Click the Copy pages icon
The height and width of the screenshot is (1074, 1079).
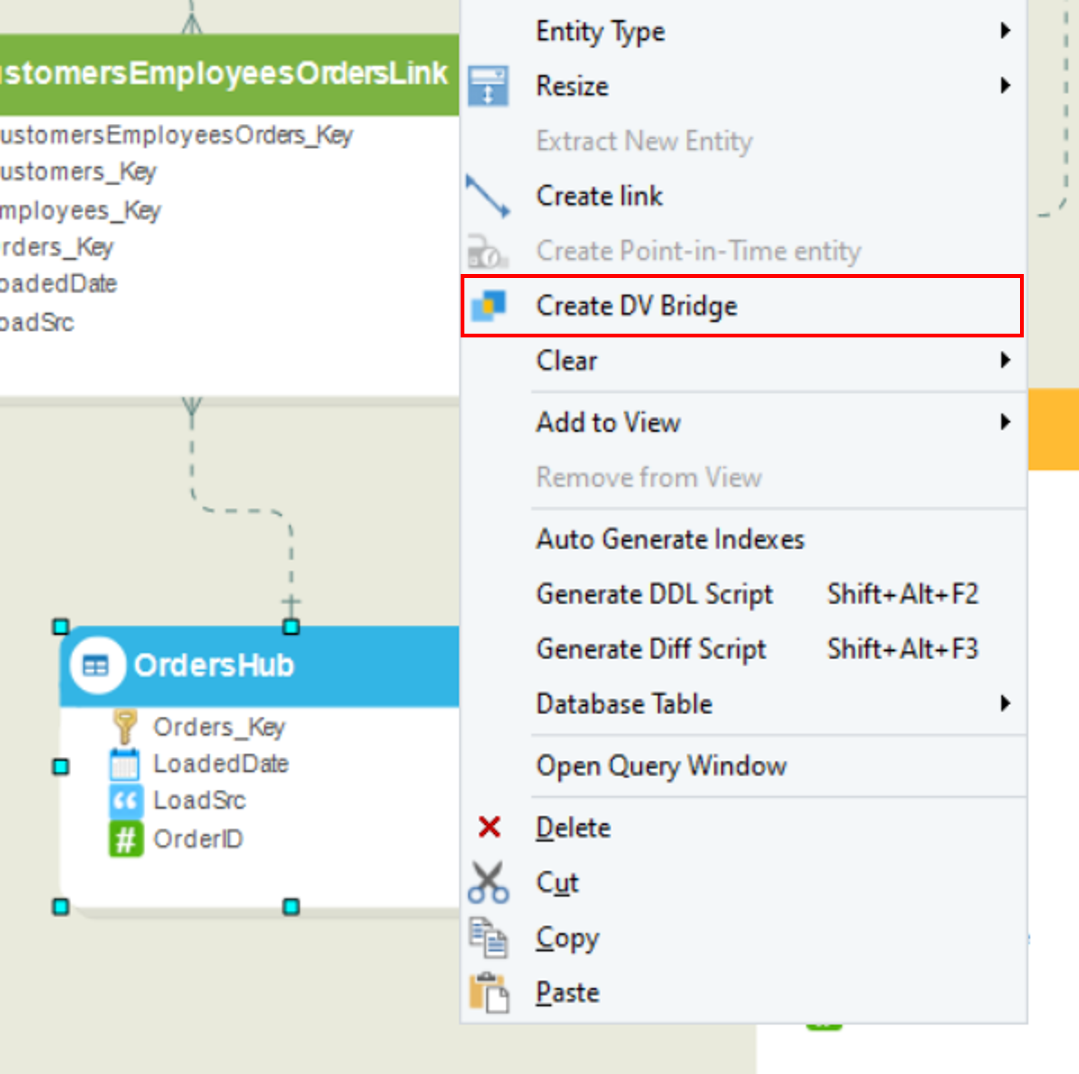(489, 938)
